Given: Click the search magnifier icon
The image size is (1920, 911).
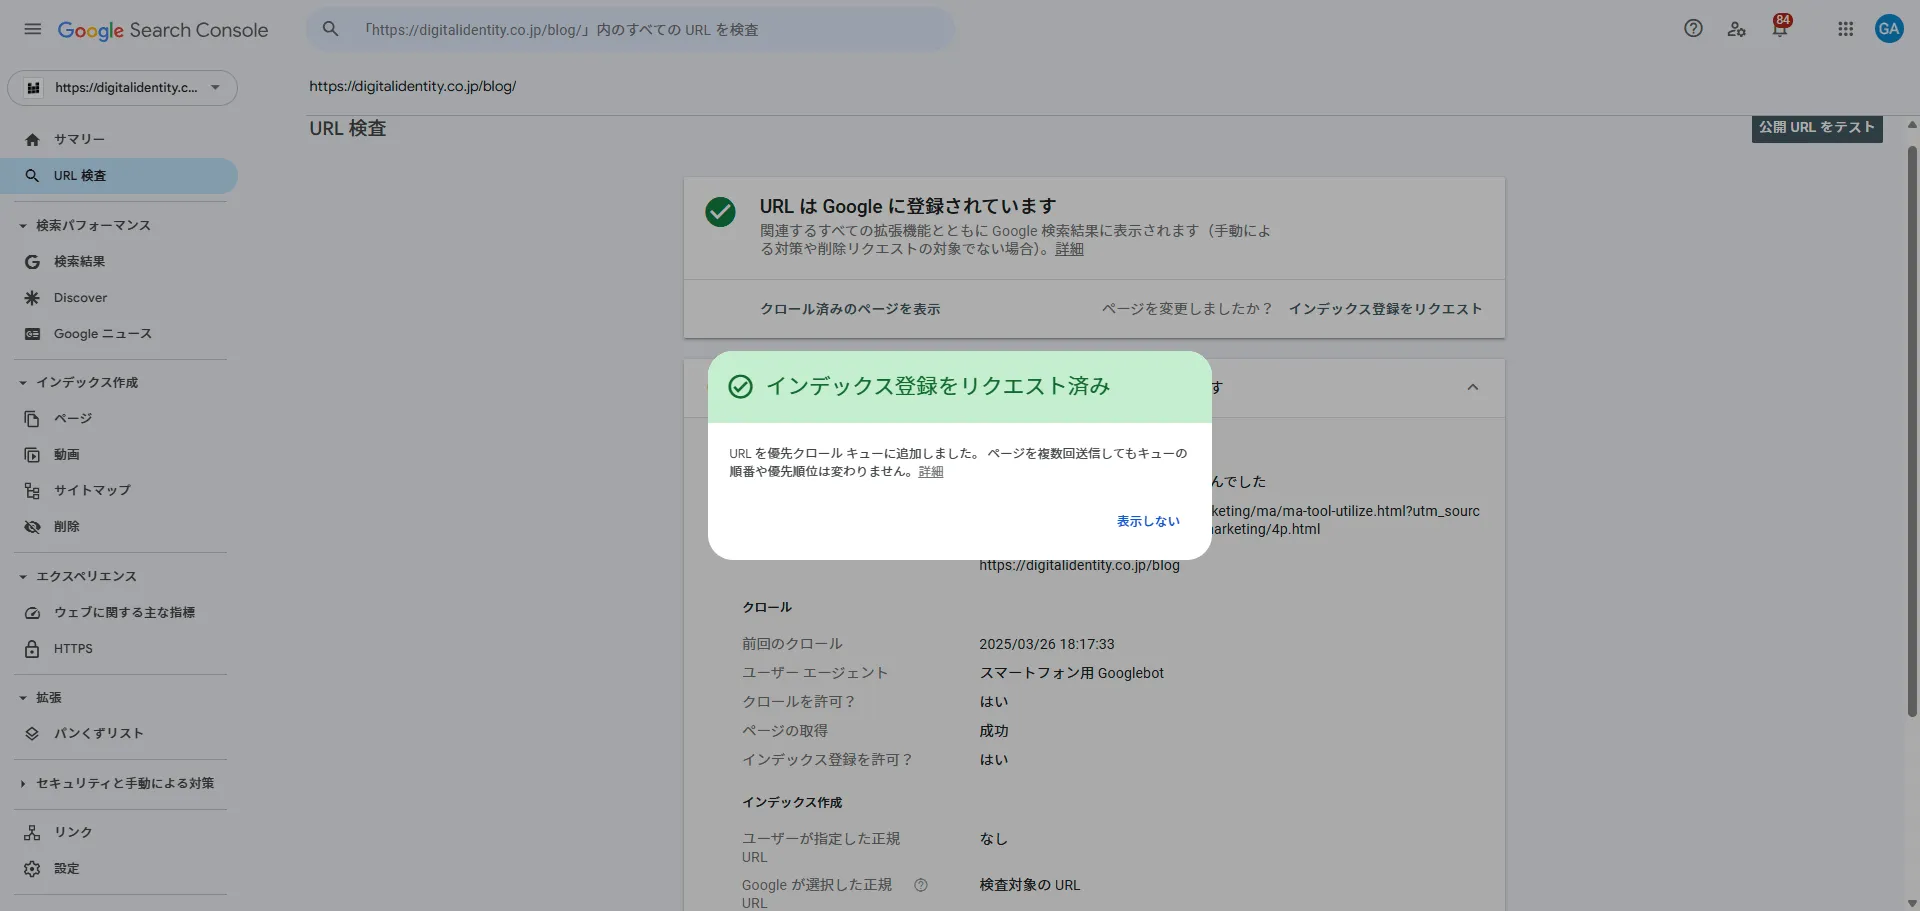Looking at the screenshot, I should pyautogui.click(x=330, y=29).
